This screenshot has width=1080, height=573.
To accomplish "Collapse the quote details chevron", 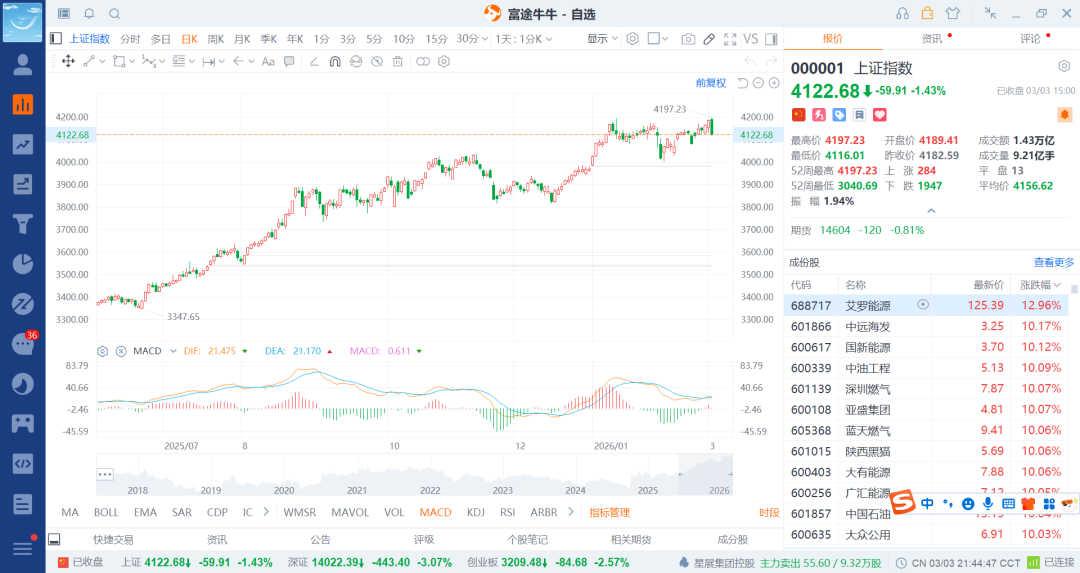I will pos(931,211).
